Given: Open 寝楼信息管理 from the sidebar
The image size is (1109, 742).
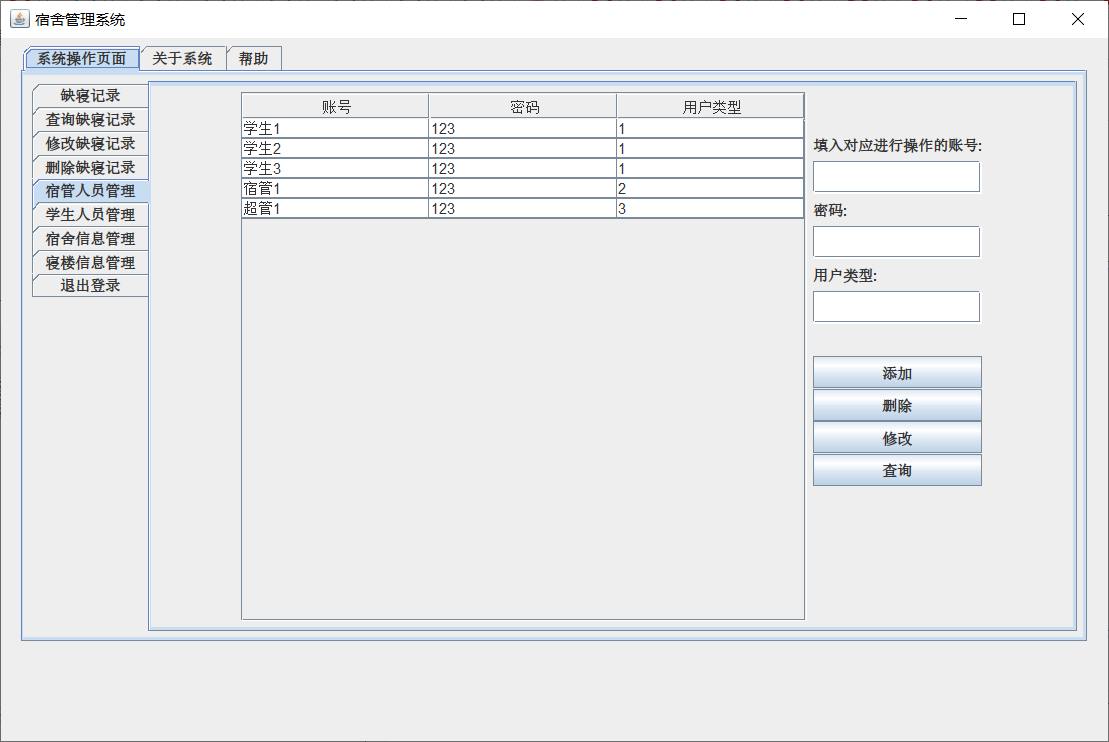Looking at the screenshot, I should coord(89,262).
